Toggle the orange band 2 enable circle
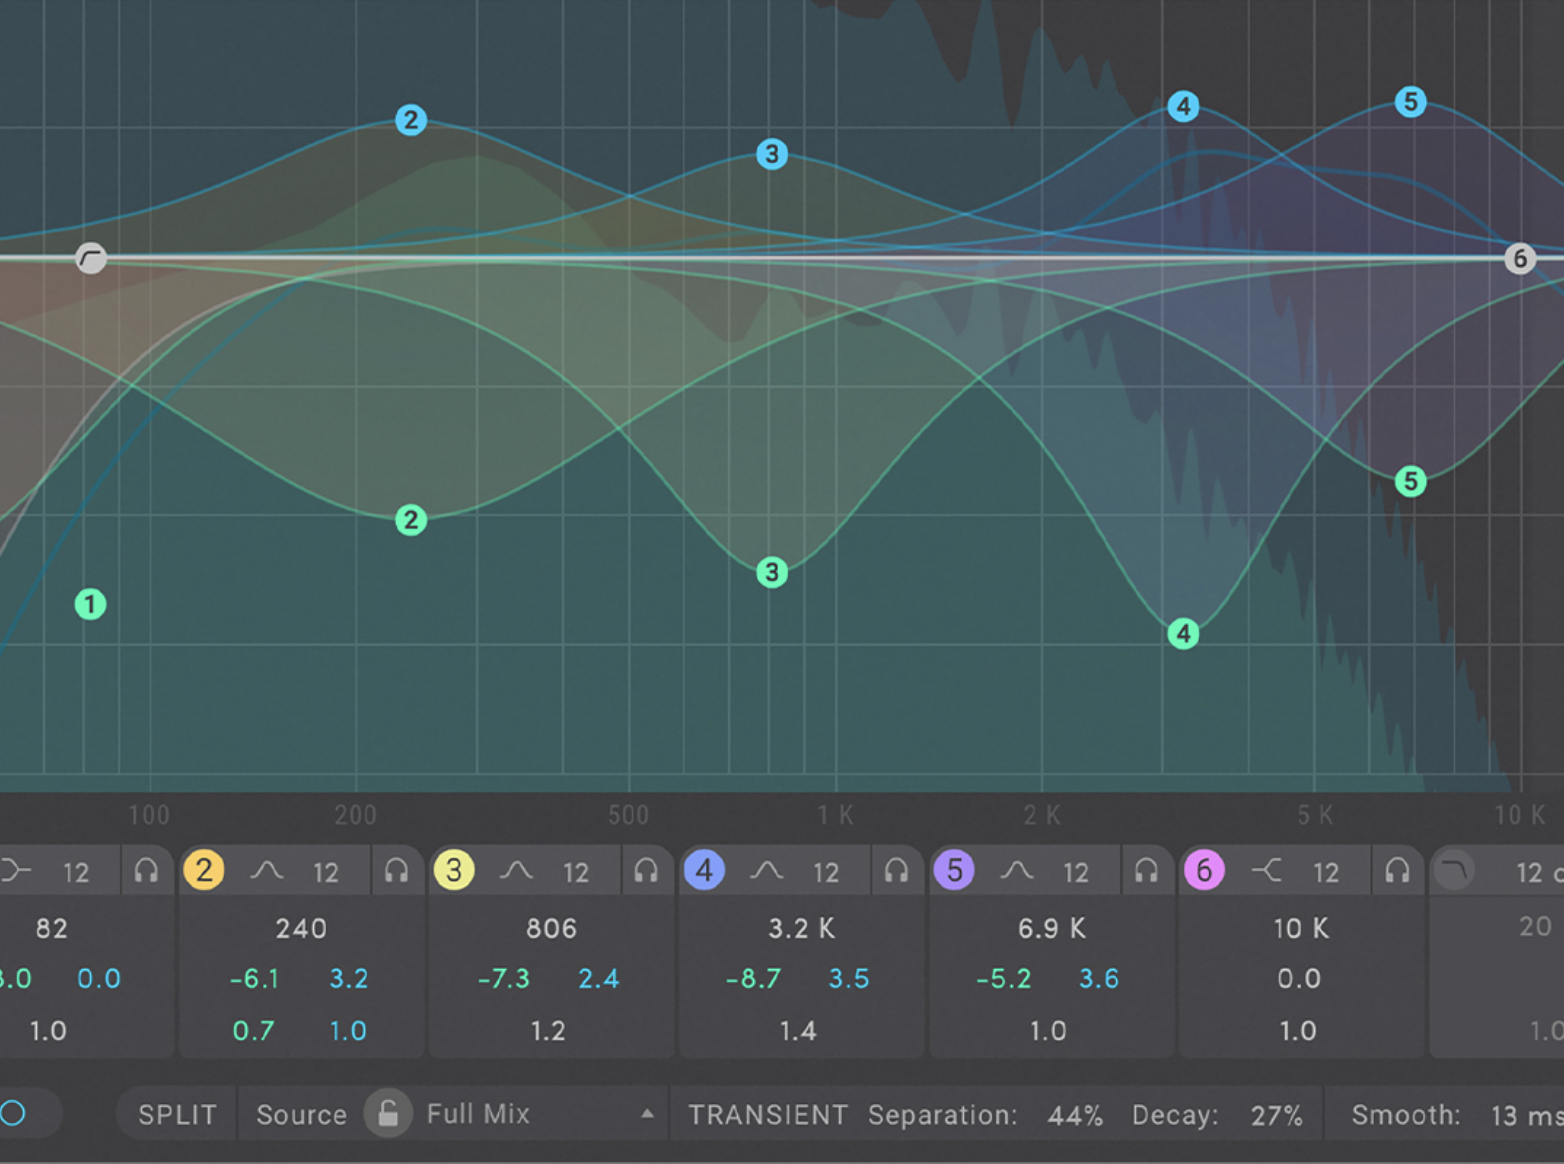1564x1164 pixels. tap(204, 870)
